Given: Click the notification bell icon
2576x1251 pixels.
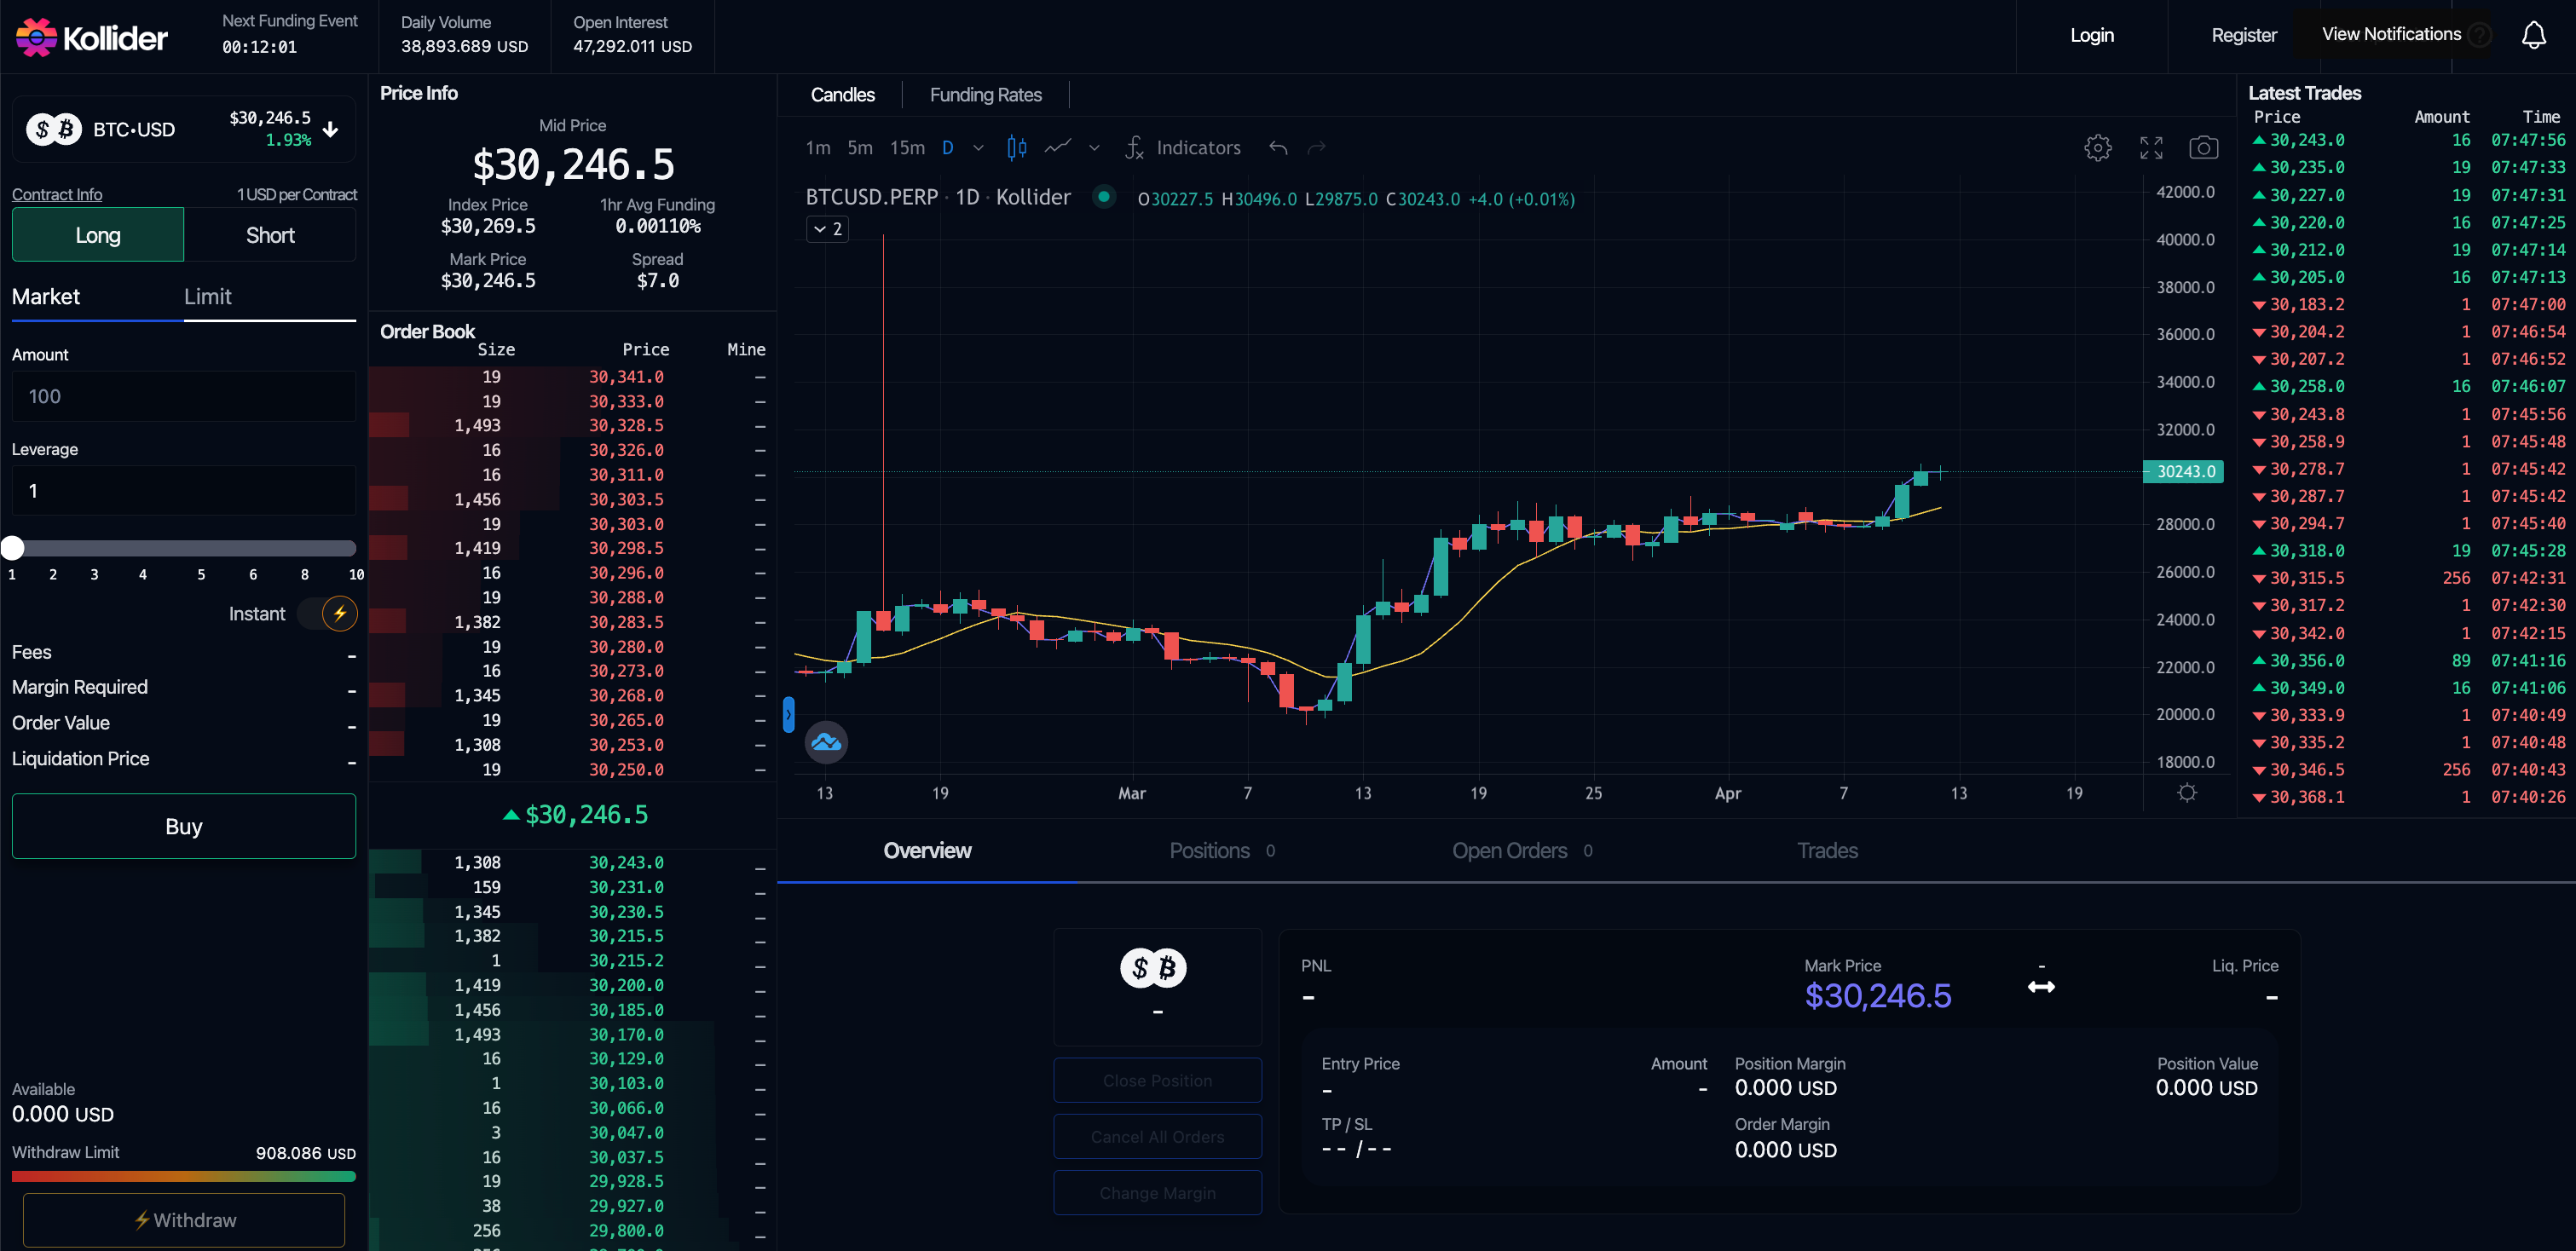Looking at the screenshot, I should point(2533,36).
